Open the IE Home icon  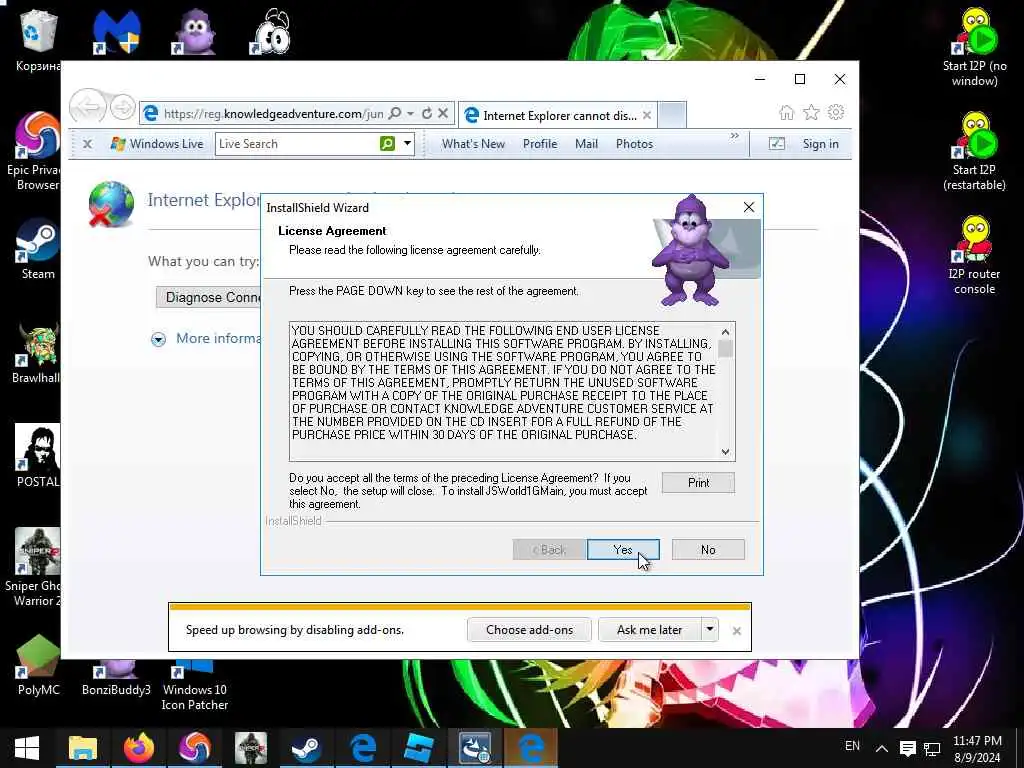coord(786,113)
